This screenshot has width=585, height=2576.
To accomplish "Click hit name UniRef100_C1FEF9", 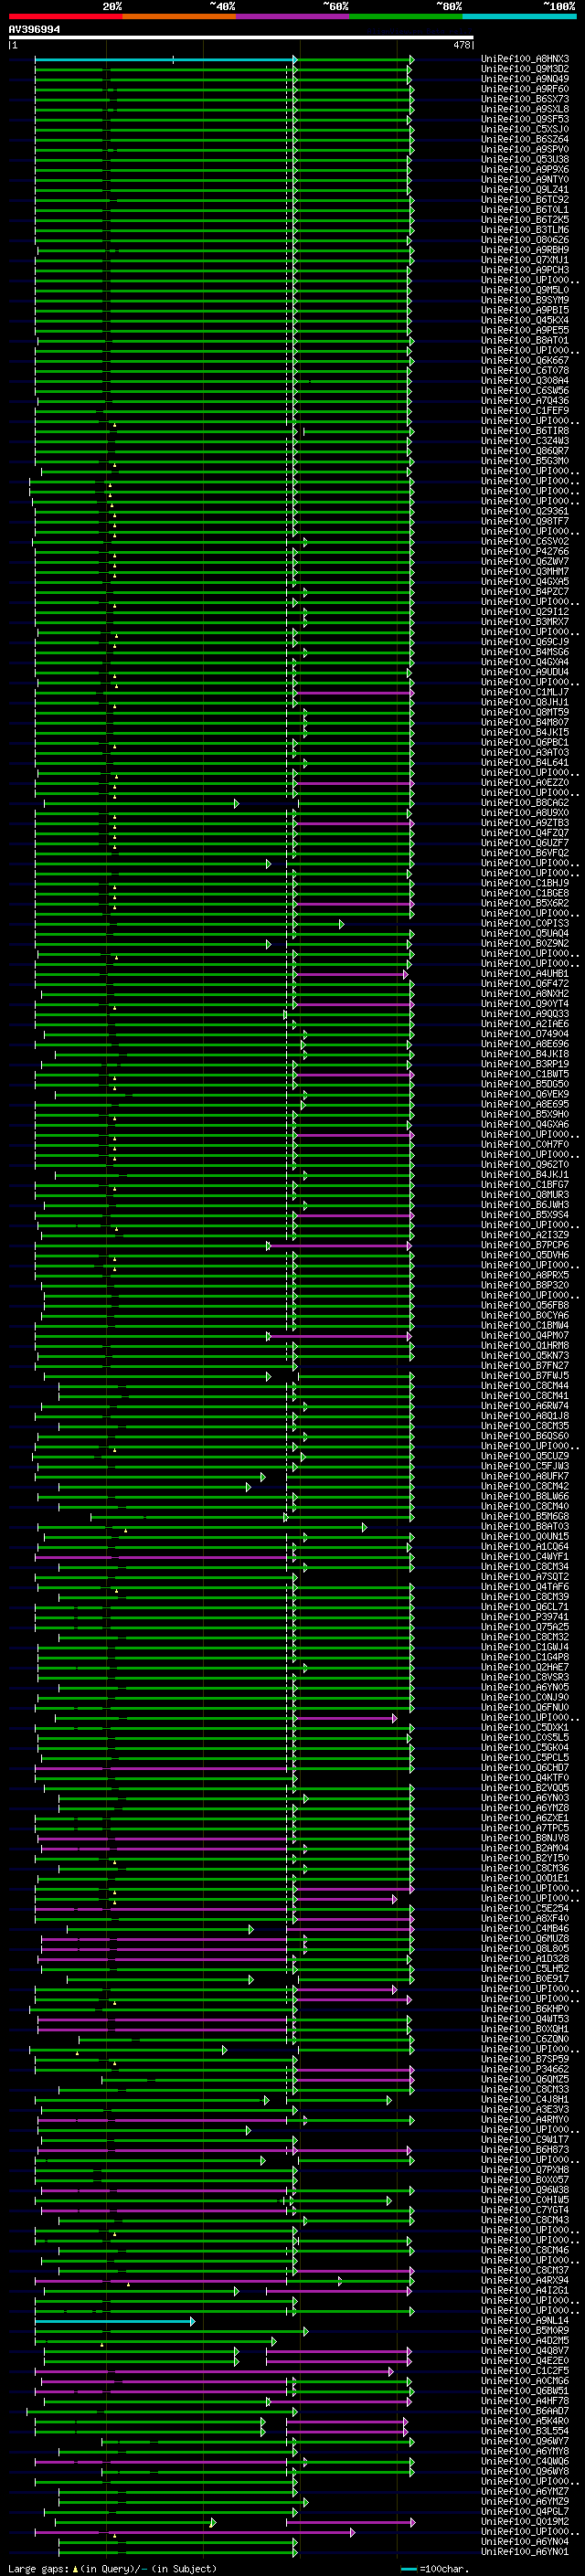I will (525, 411).
